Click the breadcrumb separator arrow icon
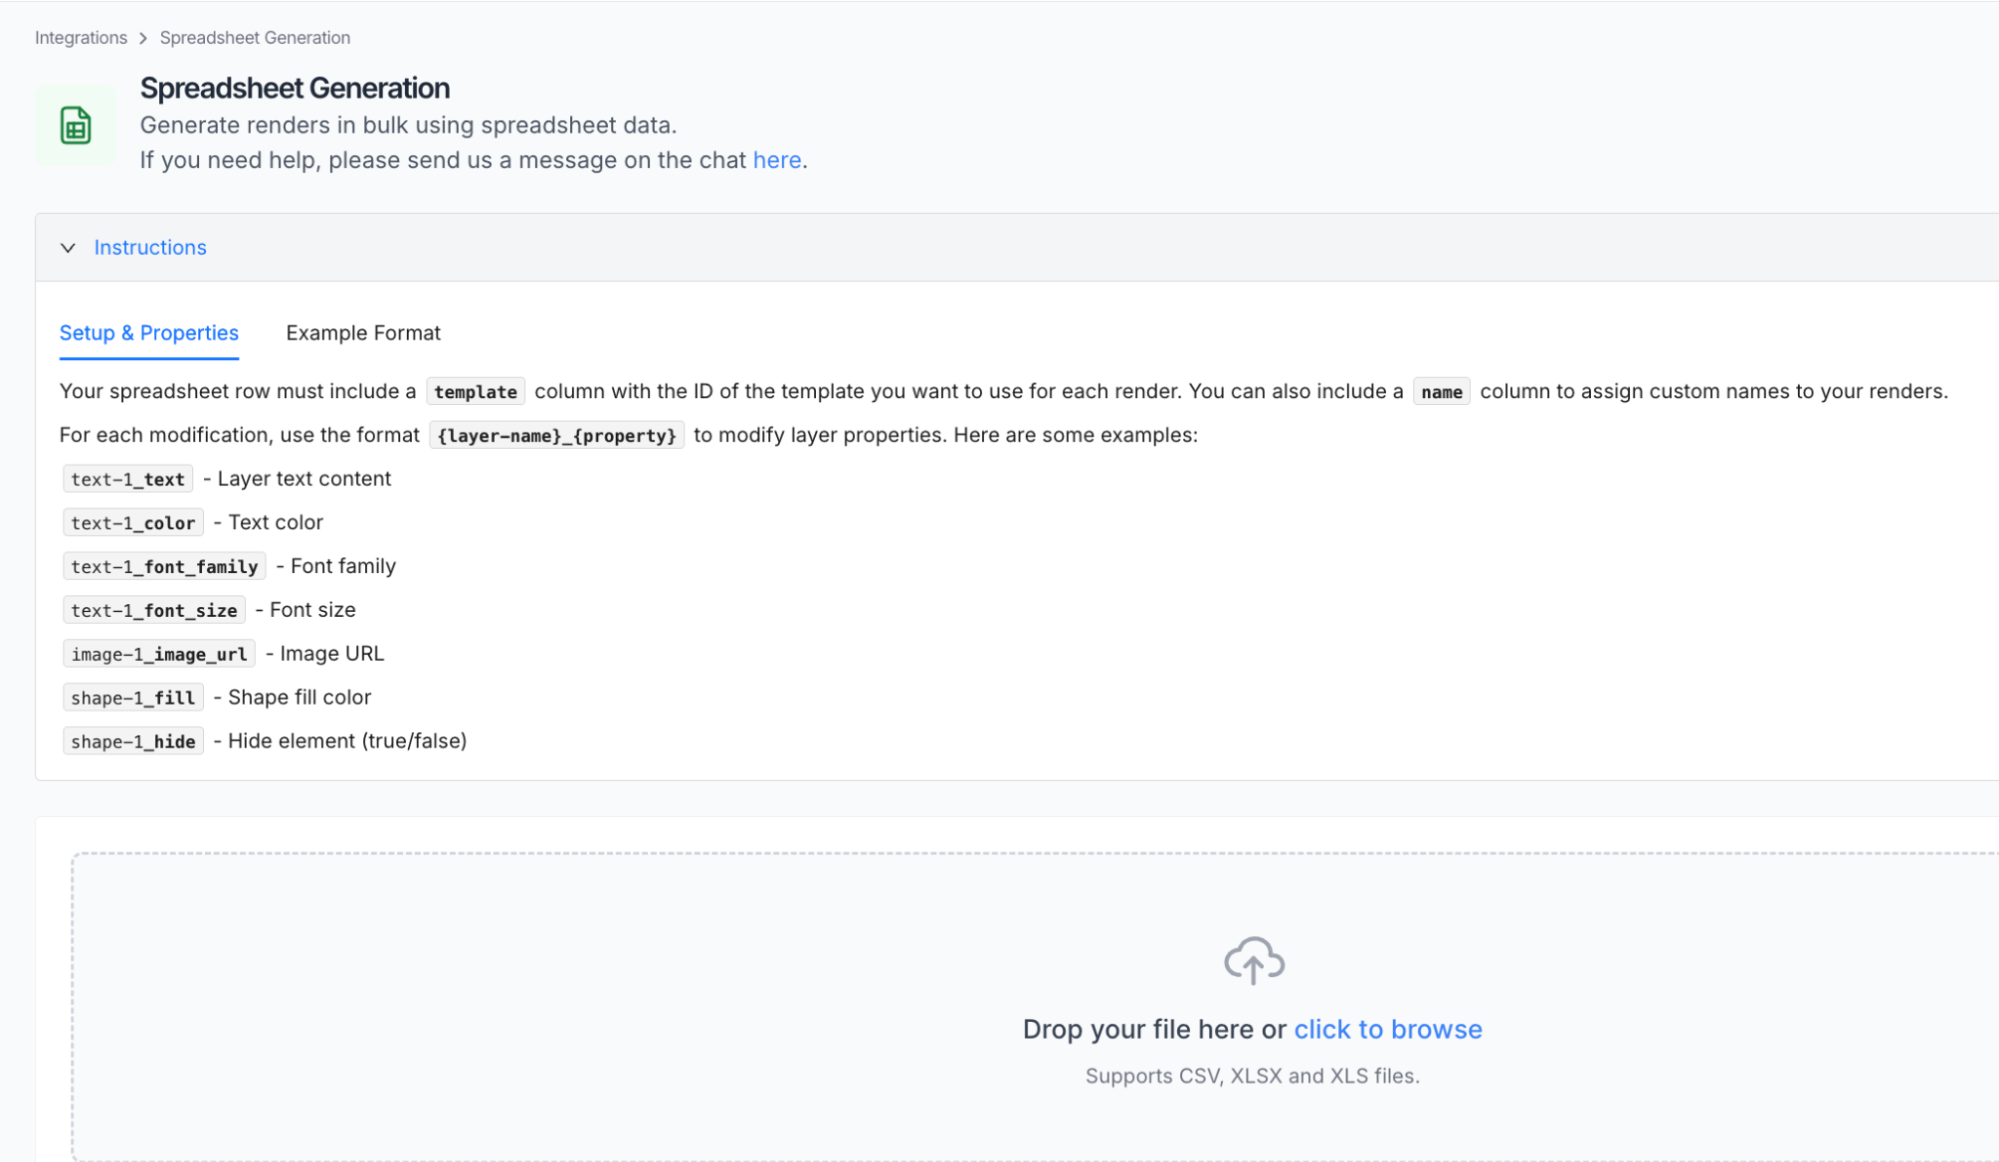Screen dimensions: 1999x1162 pos(143,38)
